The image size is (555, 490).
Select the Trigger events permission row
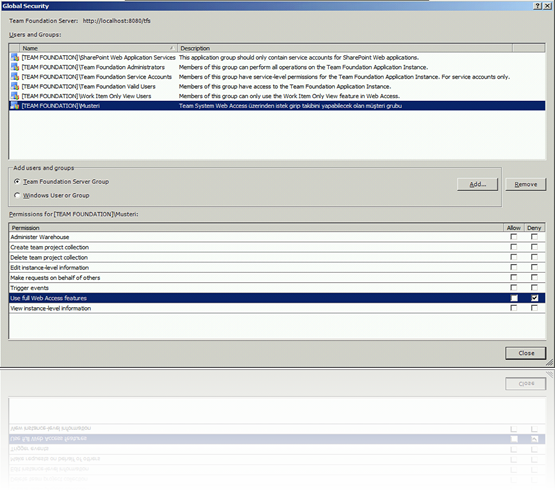coord(277,288)
